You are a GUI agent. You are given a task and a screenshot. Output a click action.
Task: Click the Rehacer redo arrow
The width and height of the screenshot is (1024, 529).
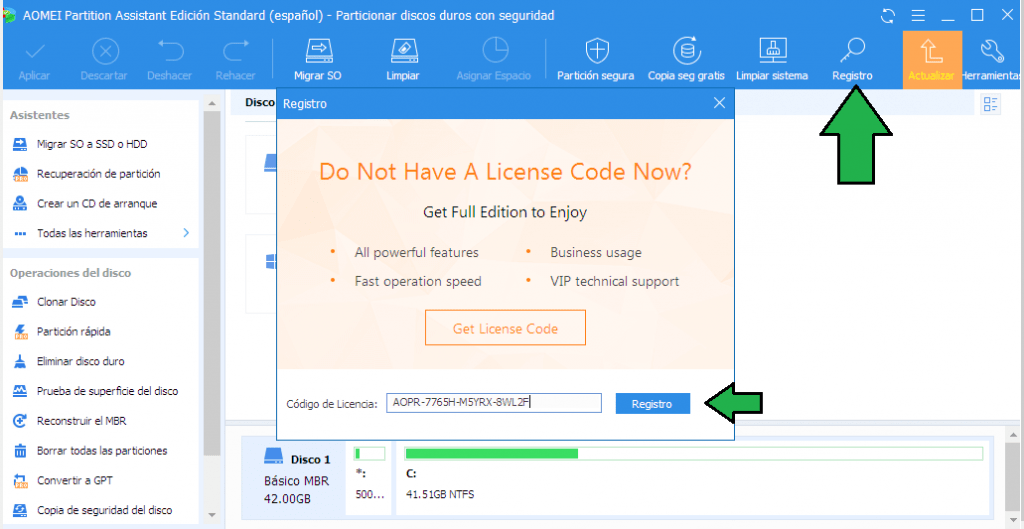tap(236, 52)
